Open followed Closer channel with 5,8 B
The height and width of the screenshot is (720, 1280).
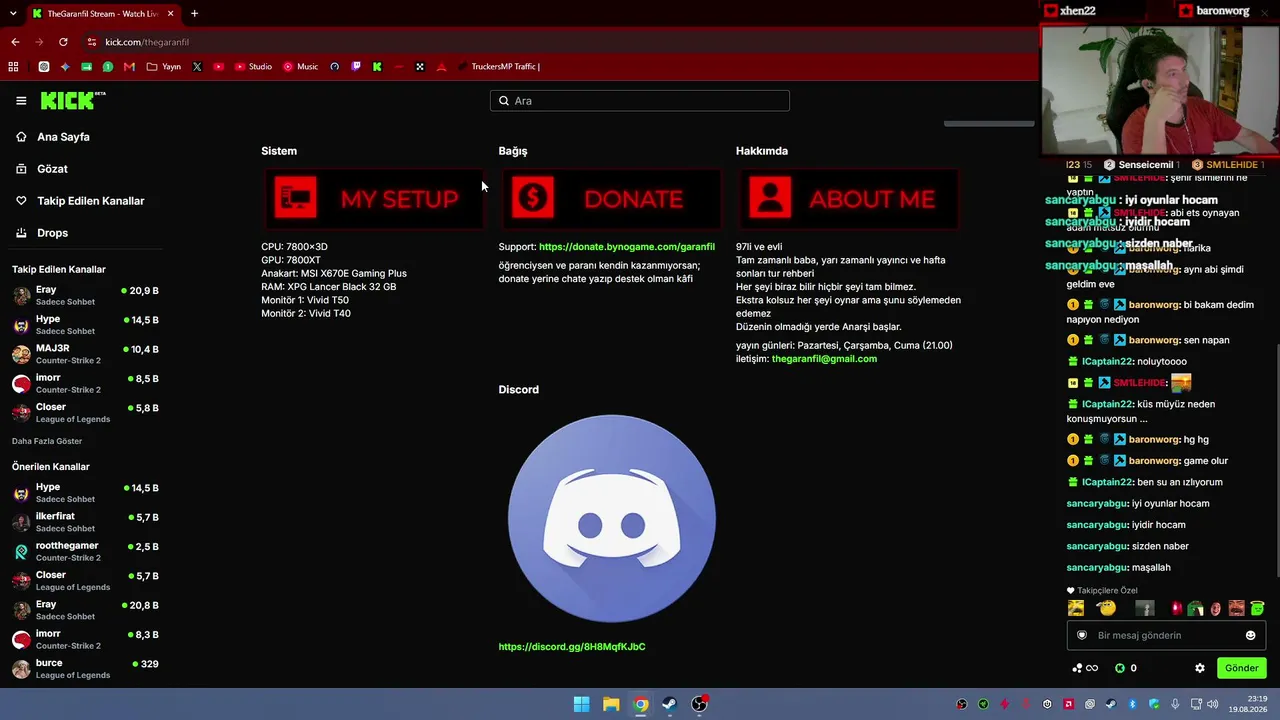tap(86, 412)
